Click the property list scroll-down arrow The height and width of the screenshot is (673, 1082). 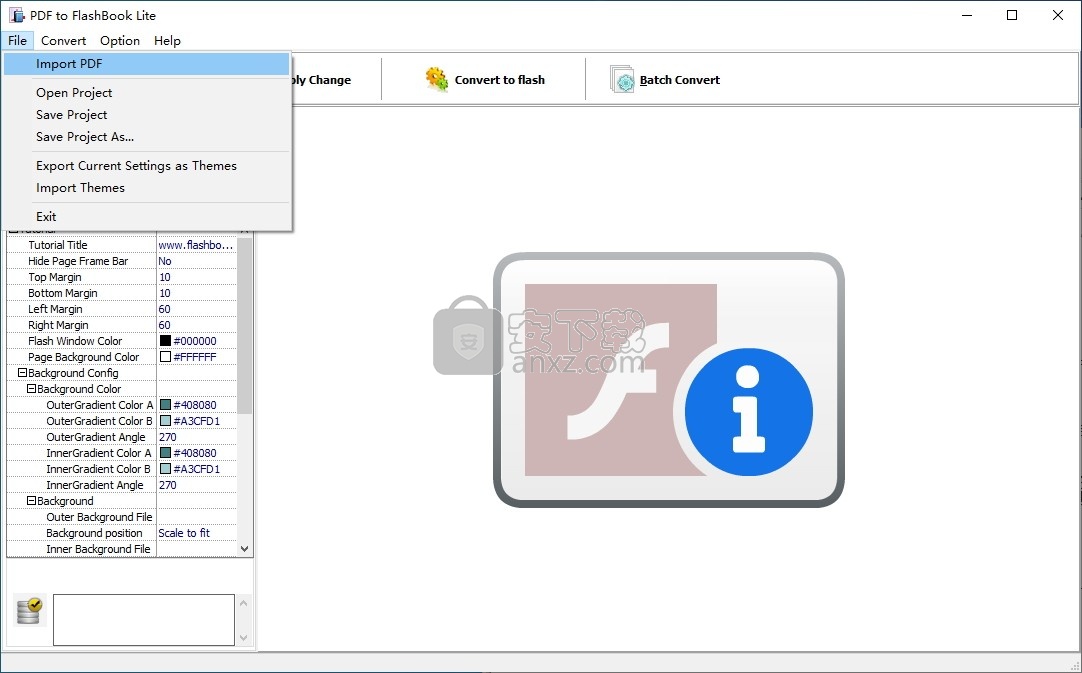pos(244,549)
